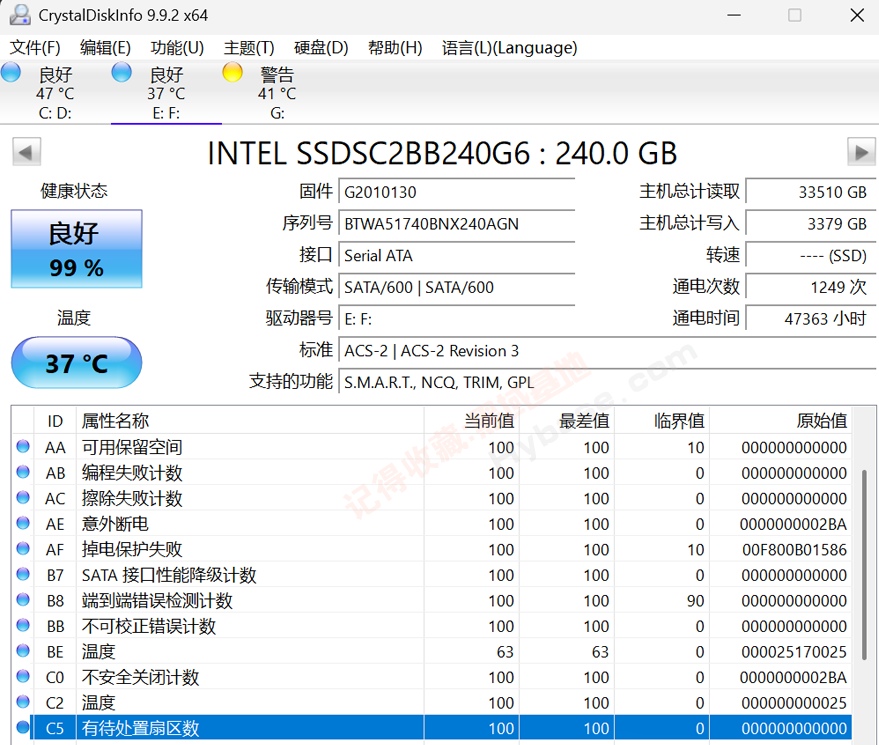Image resolution: width=879 pixels, height=745 pixels.
Task: Click the 当前值 column header
Action: pyautogui.click(x=471, y=420)
